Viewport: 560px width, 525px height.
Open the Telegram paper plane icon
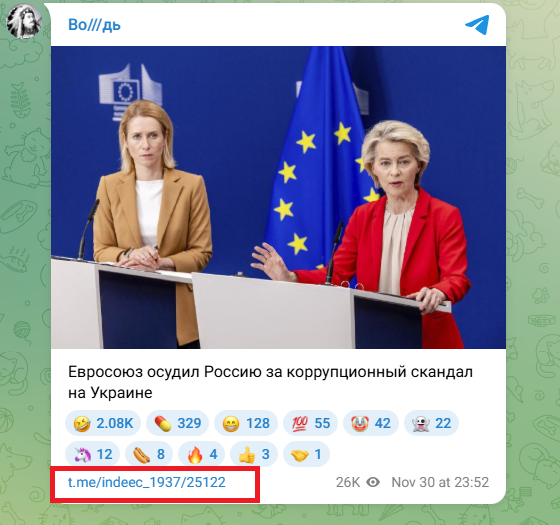coord(477,25)
